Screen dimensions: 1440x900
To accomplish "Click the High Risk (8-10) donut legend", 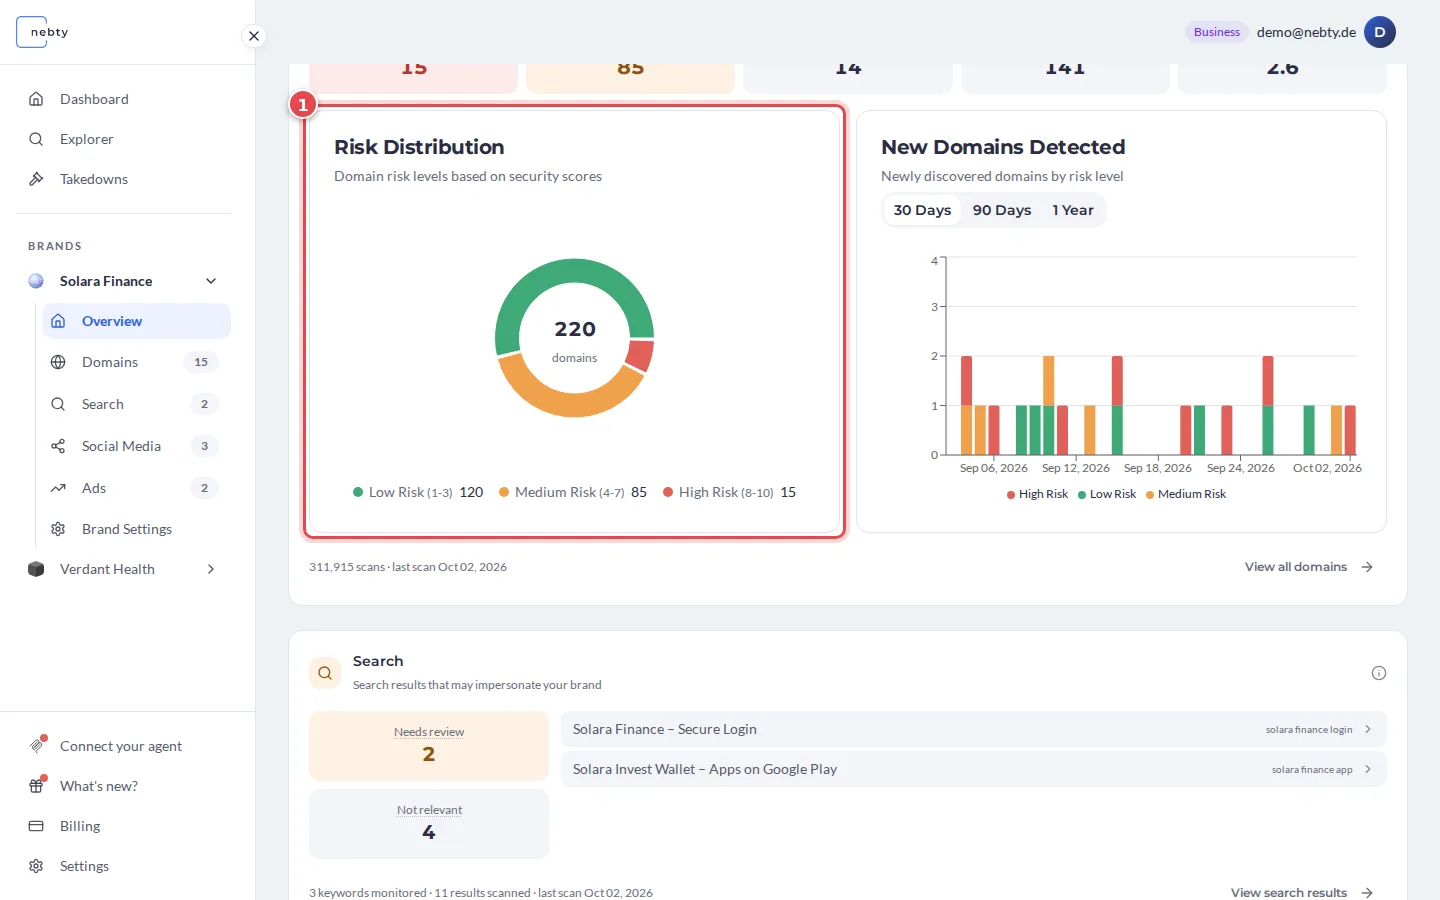I will pos(730,492).
